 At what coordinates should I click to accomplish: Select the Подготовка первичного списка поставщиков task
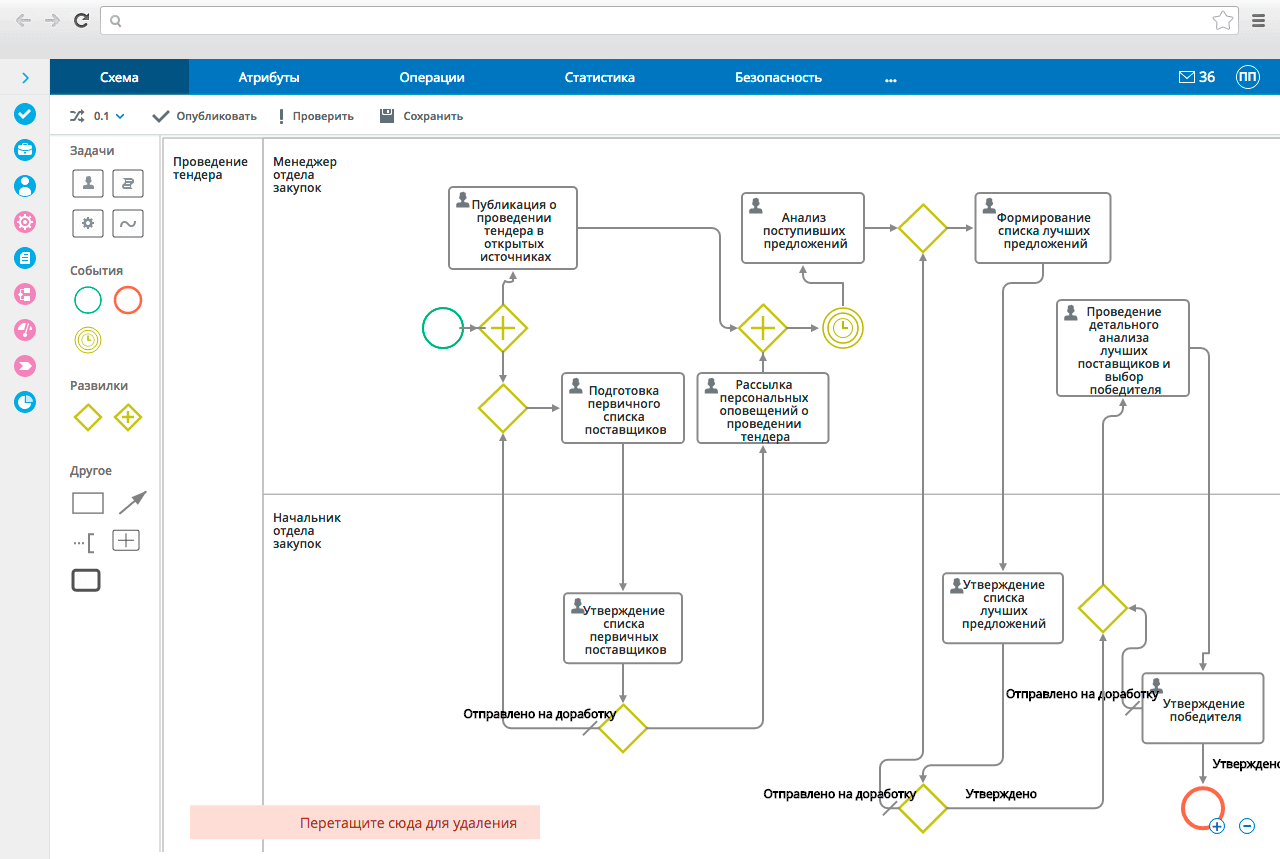click(x=623, y=408)
